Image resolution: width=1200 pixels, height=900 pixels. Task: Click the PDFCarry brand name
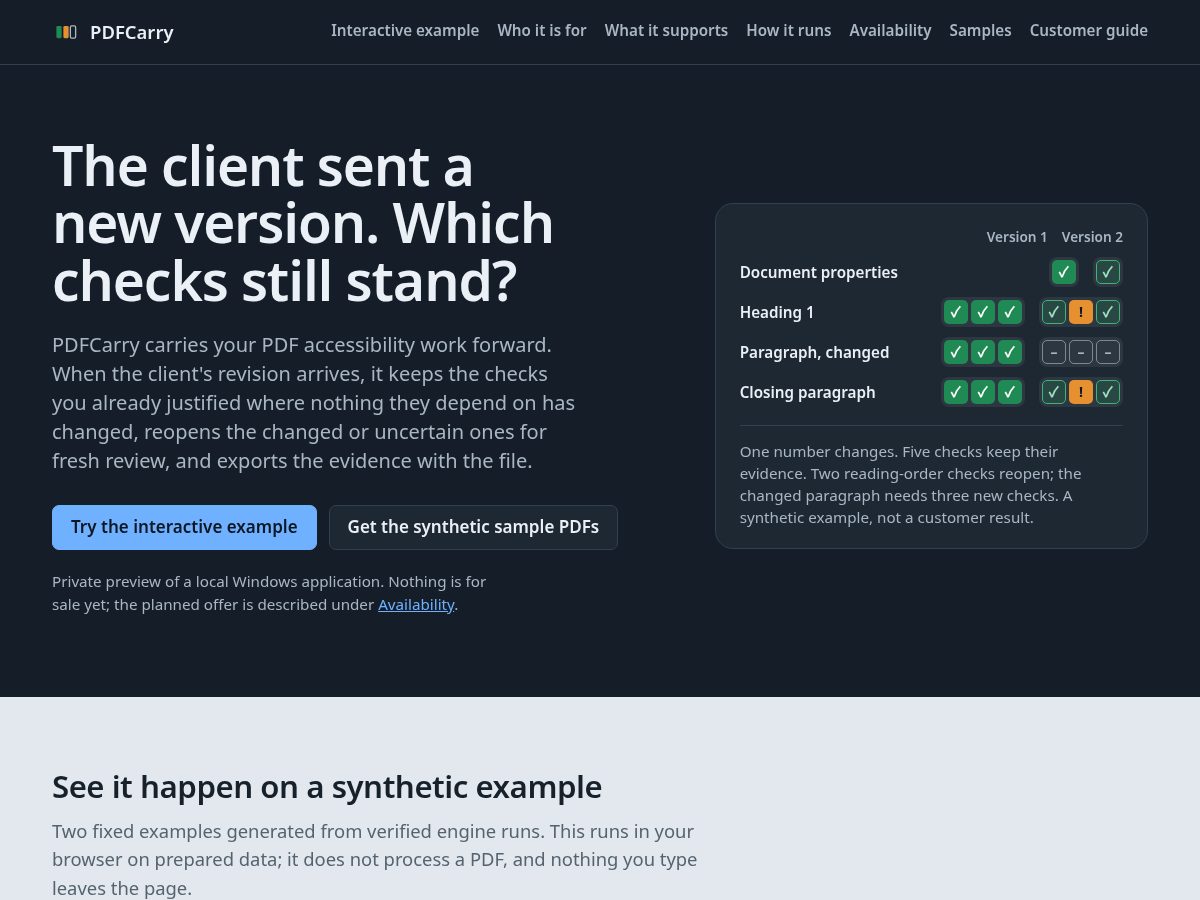(x=132, y=32)
